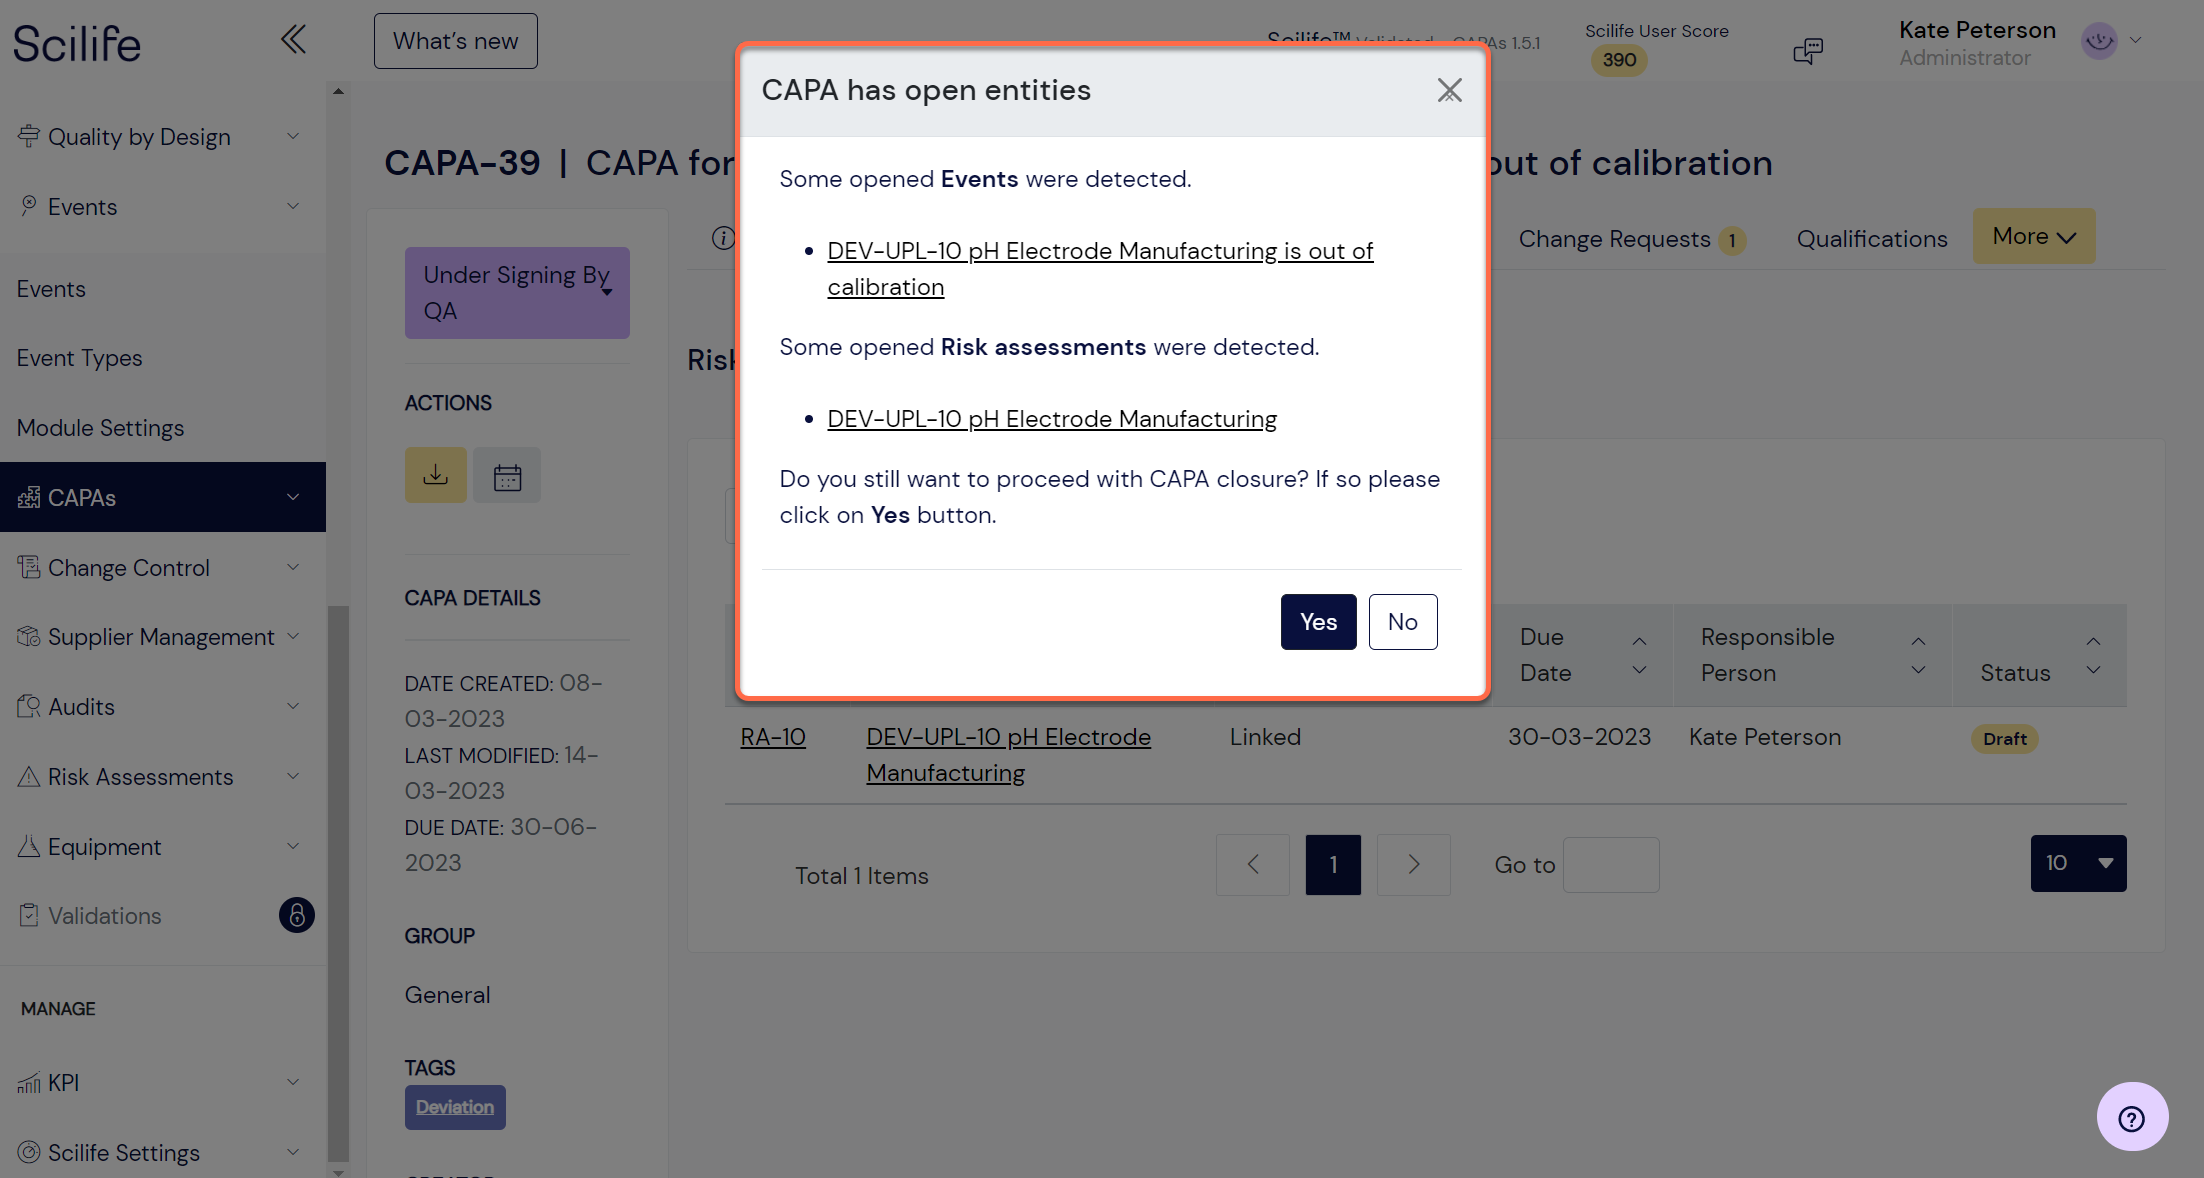Expand the Audits menu chevron
The width and height of the screenshot is (2204, 1178).
293,706
